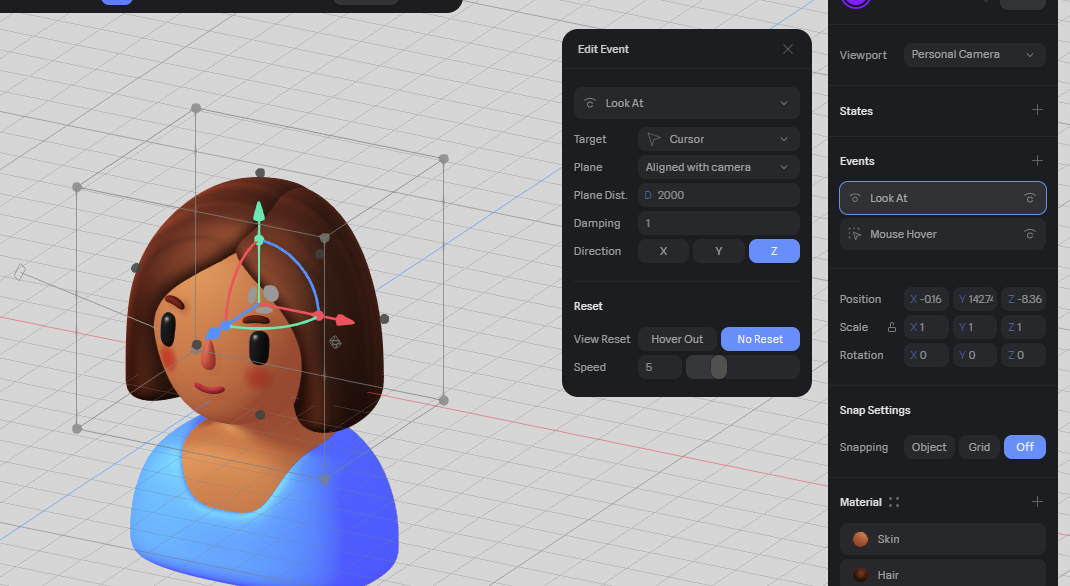Screen dimensions: 1070x586
Task: Add a new material with plus icon
Action: (1037, 501)
